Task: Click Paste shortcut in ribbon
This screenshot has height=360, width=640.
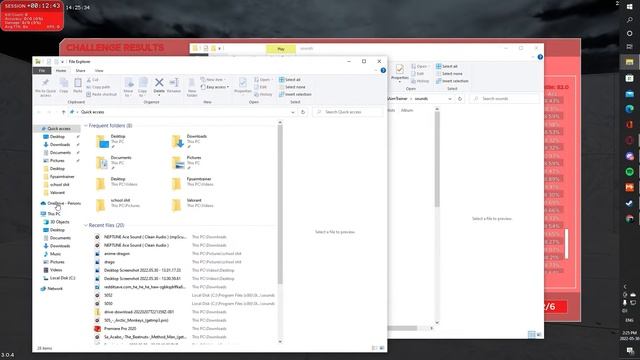Action: tap(101, 94)
